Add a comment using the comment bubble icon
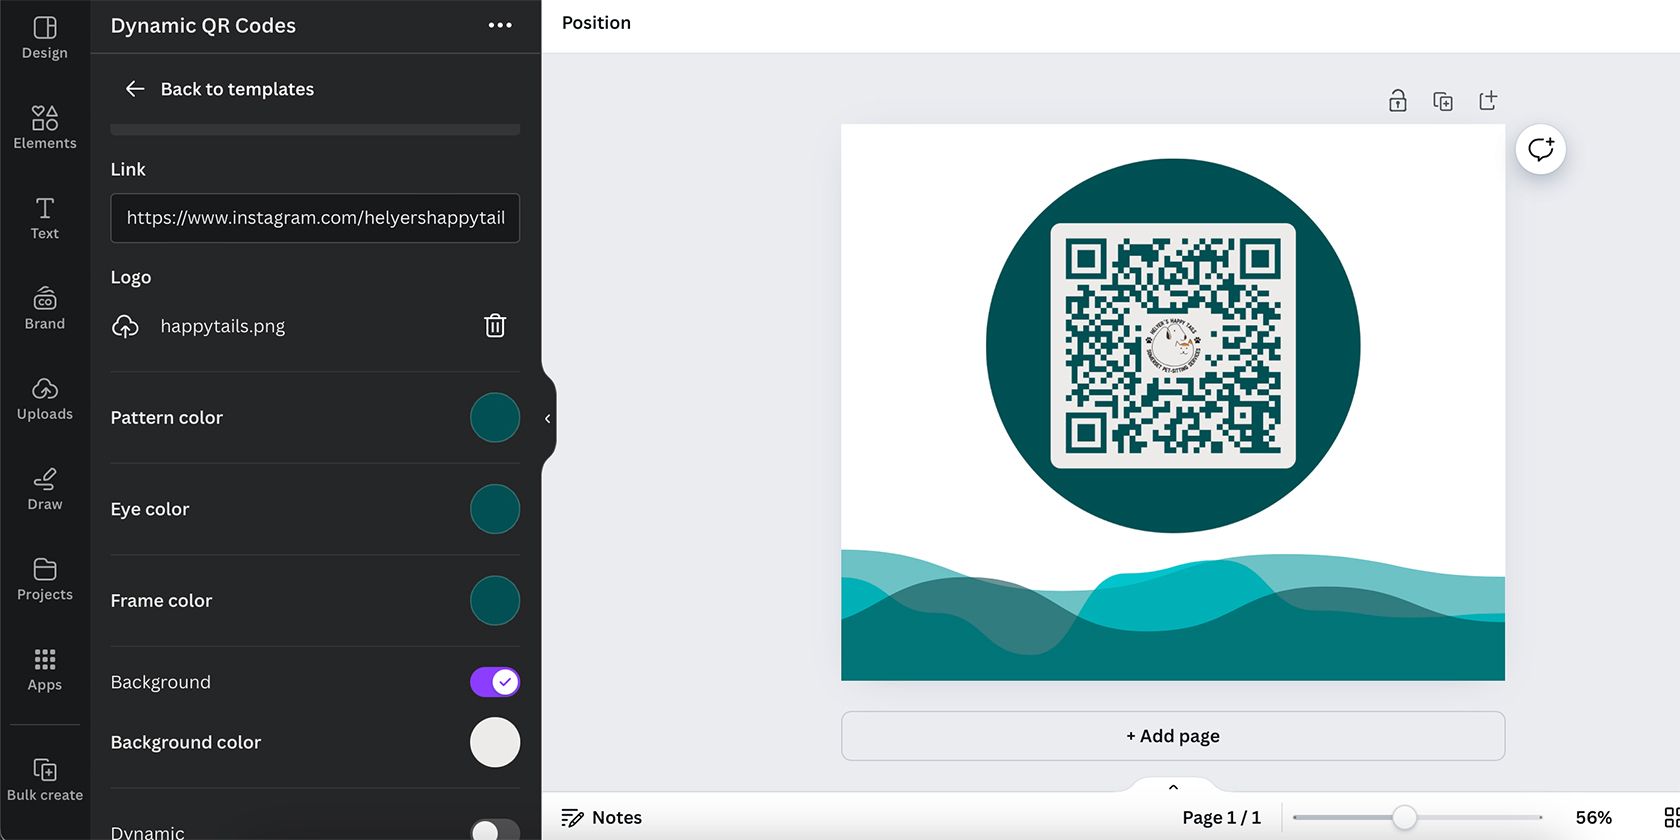1680x840 pixels. 1541,150
